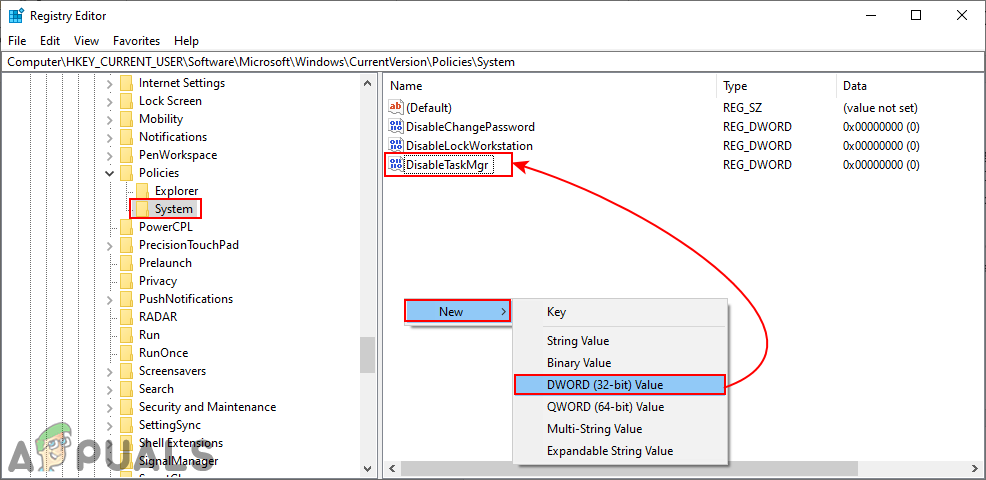Click the RADAR folder icon
The height and width of the screenshot is (480, 986).
pos(126,317)
